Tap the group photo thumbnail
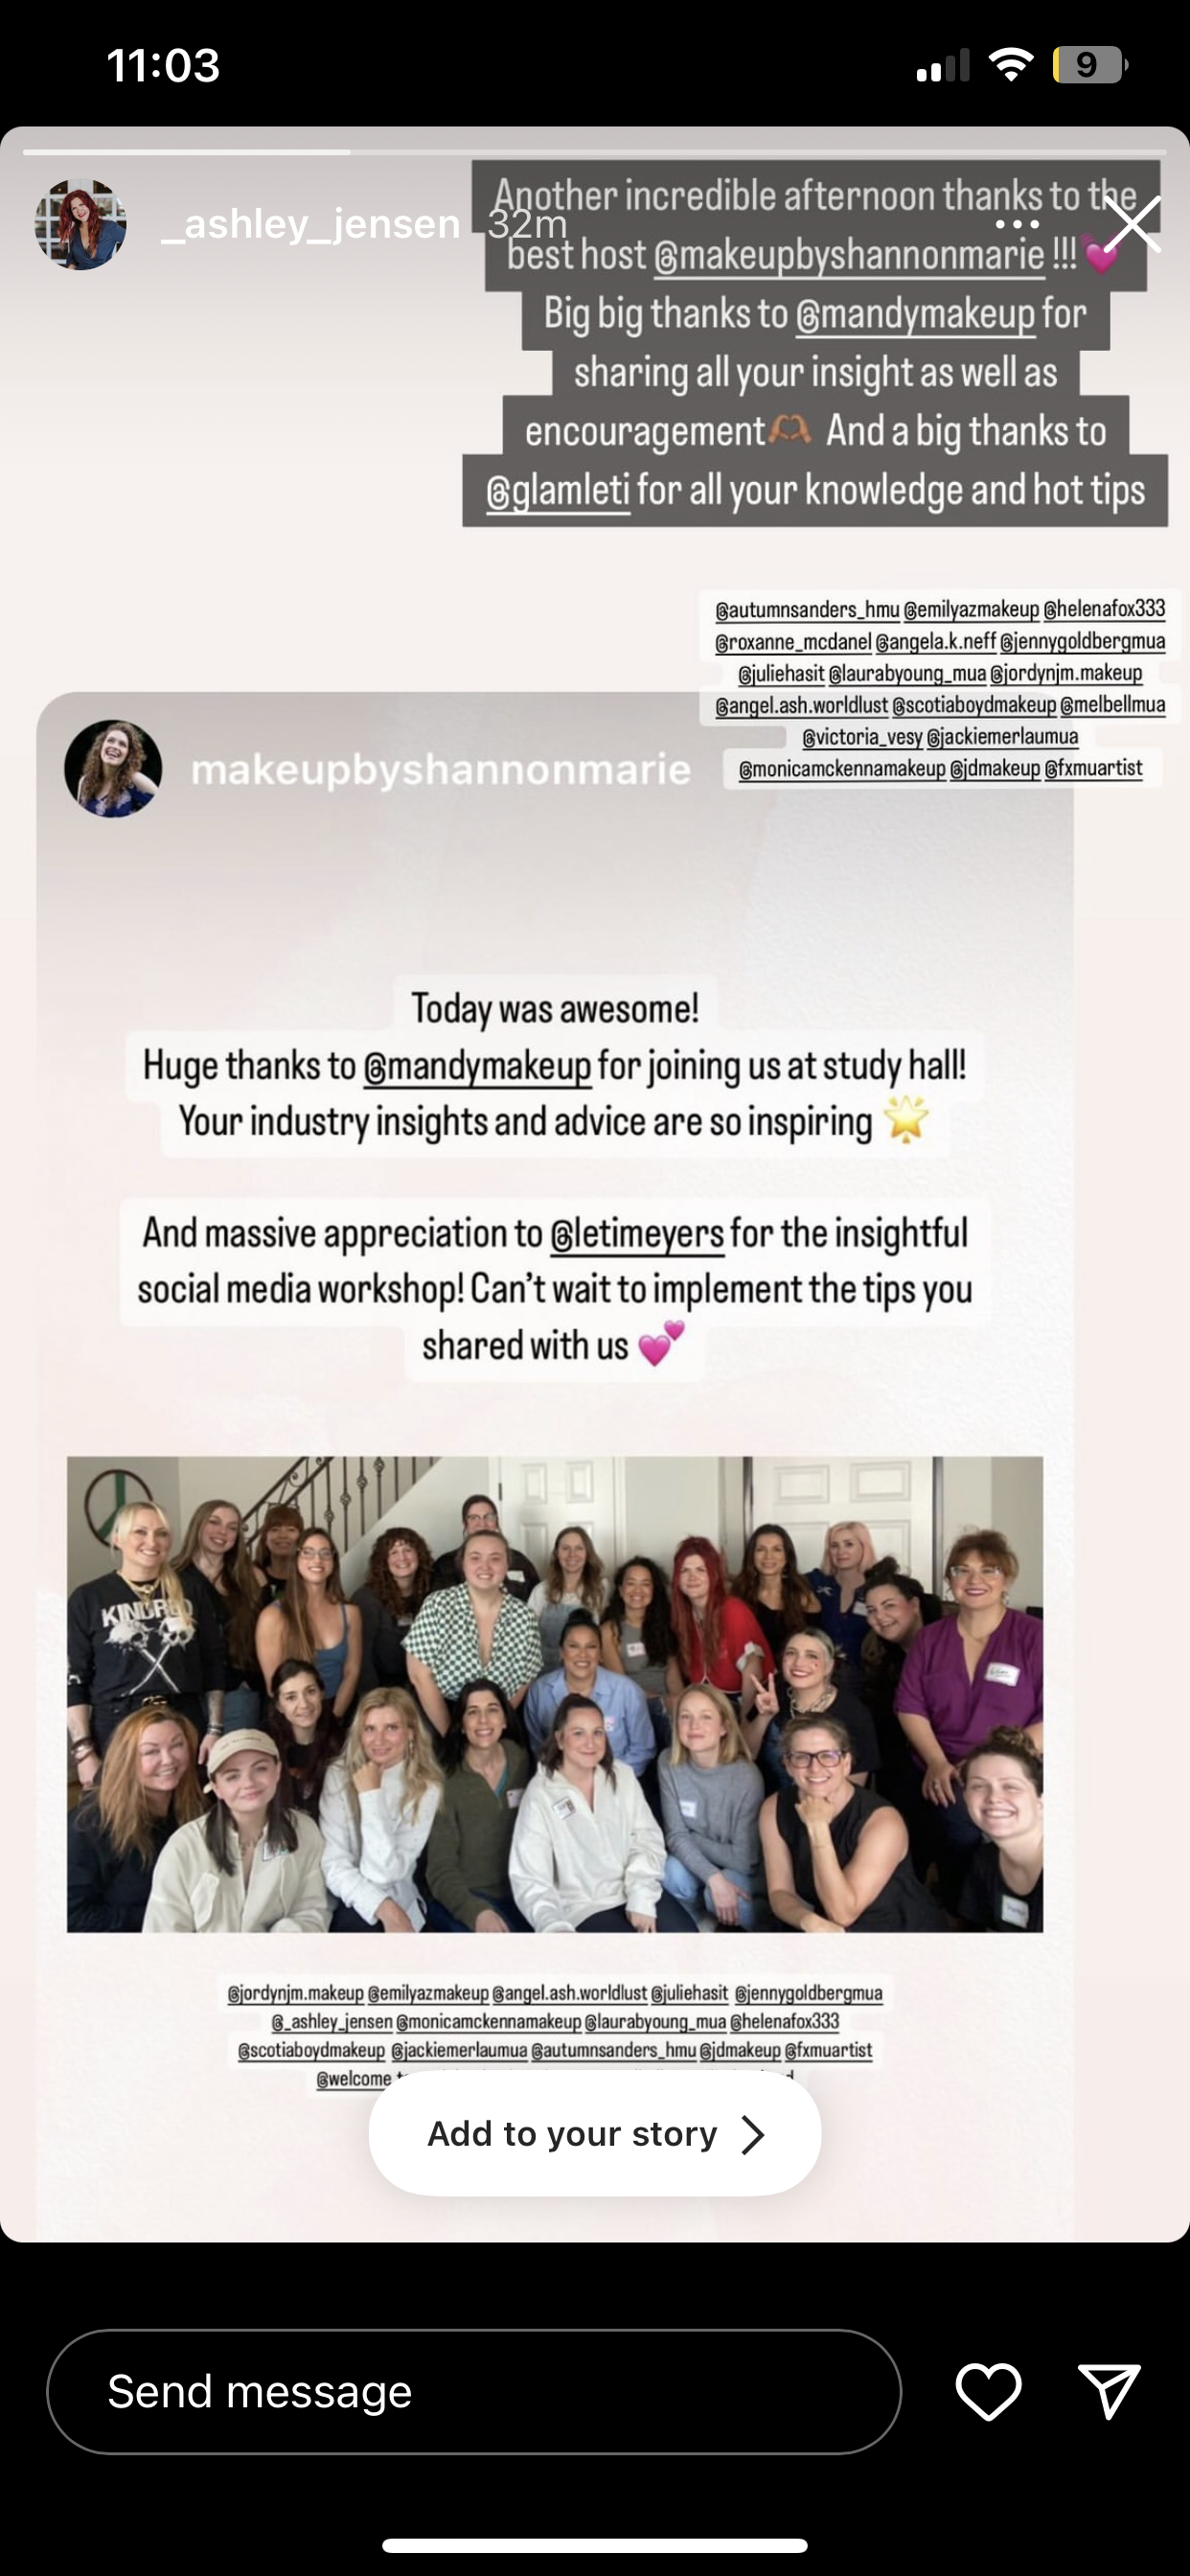This screenshot has height=2576, width=1190. (x=555, y=1694)
